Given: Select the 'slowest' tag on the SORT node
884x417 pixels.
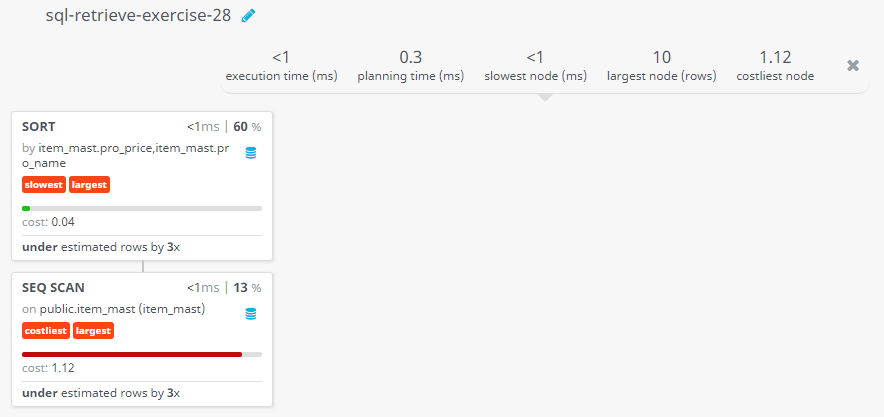Looking at the screenshot, I should click(44, 185).
